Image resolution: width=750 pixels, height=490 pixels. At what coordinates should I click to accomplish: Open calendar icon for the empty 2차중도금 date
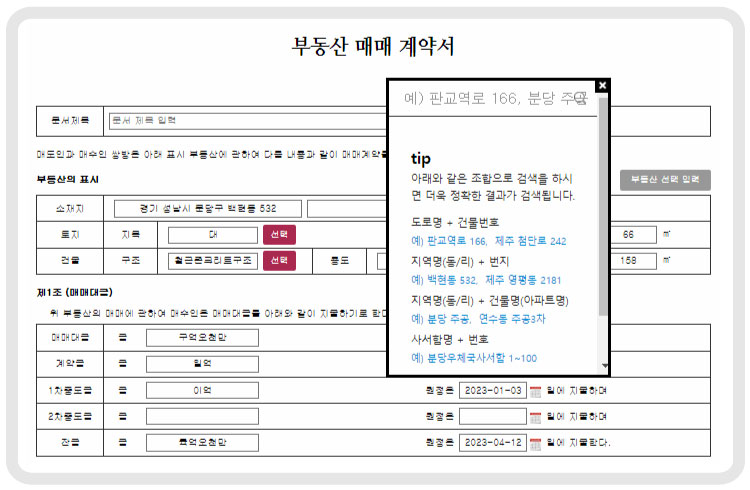pos(535,416)
